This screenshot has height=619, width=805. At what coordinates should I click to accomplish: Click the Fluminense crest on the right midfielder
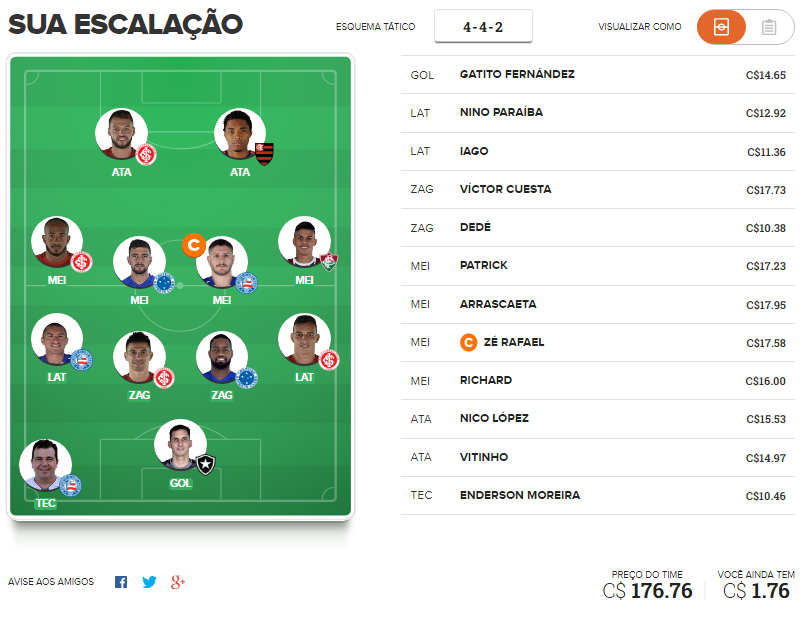point(329,262)
